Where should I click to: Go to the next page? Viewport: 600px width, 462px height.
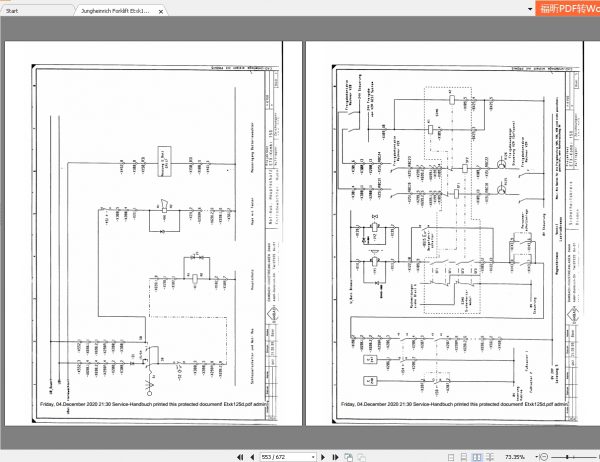click(x=323, y=457)
